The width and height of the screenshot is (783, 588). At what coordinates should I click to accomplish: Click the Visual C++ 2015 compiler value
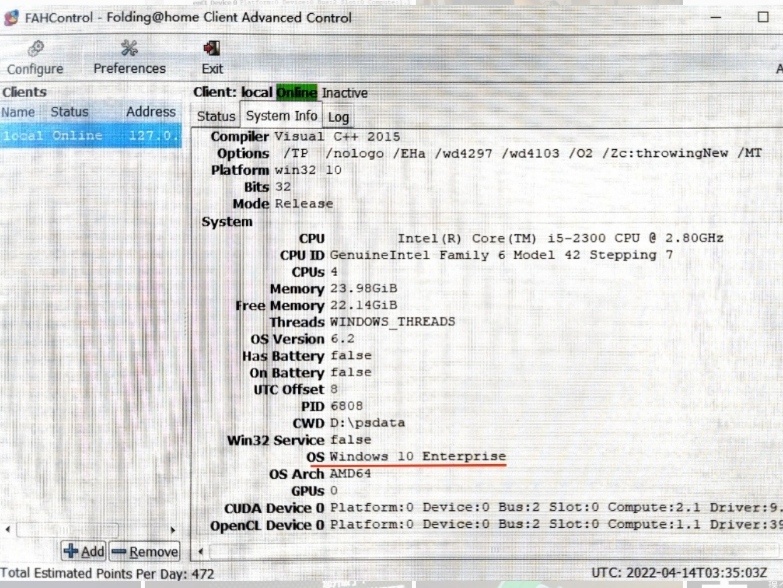pos(338,137)
